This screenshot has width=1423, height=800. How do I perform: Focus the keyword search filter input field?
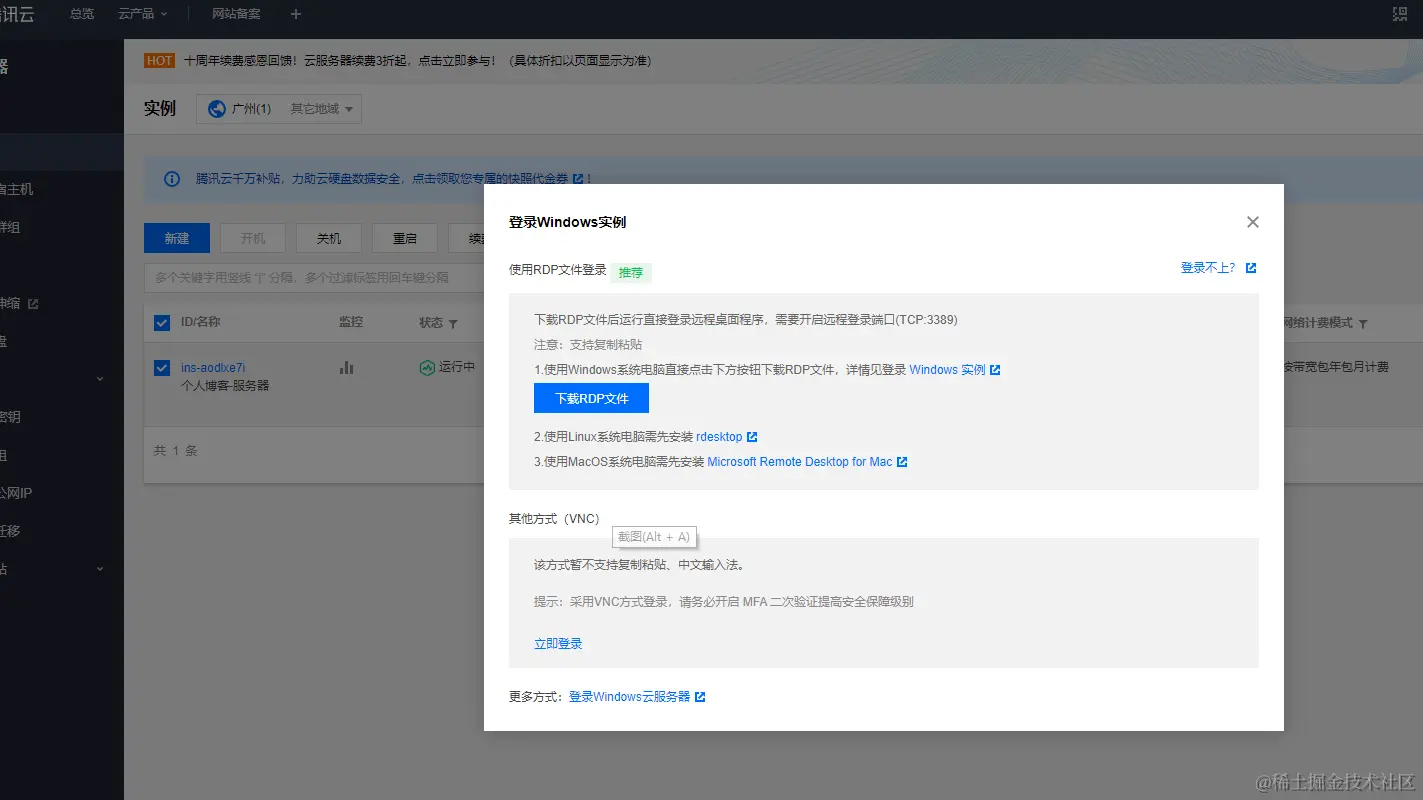(x=314, y=277)
